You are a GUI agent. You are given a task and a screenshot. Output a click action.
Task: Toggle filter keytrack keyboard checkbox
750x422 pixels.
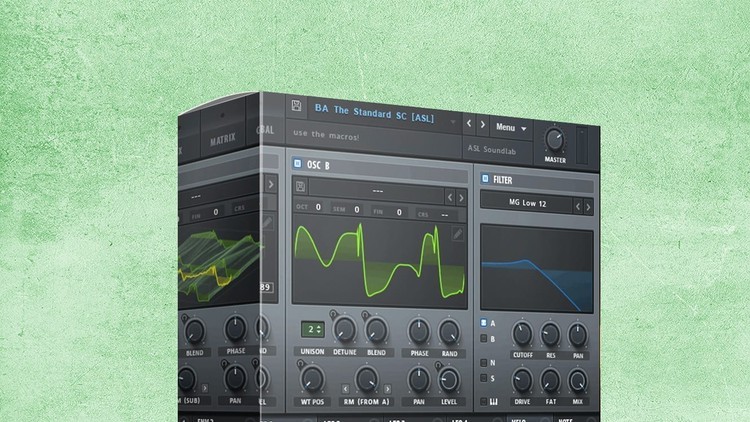point(484,401)
